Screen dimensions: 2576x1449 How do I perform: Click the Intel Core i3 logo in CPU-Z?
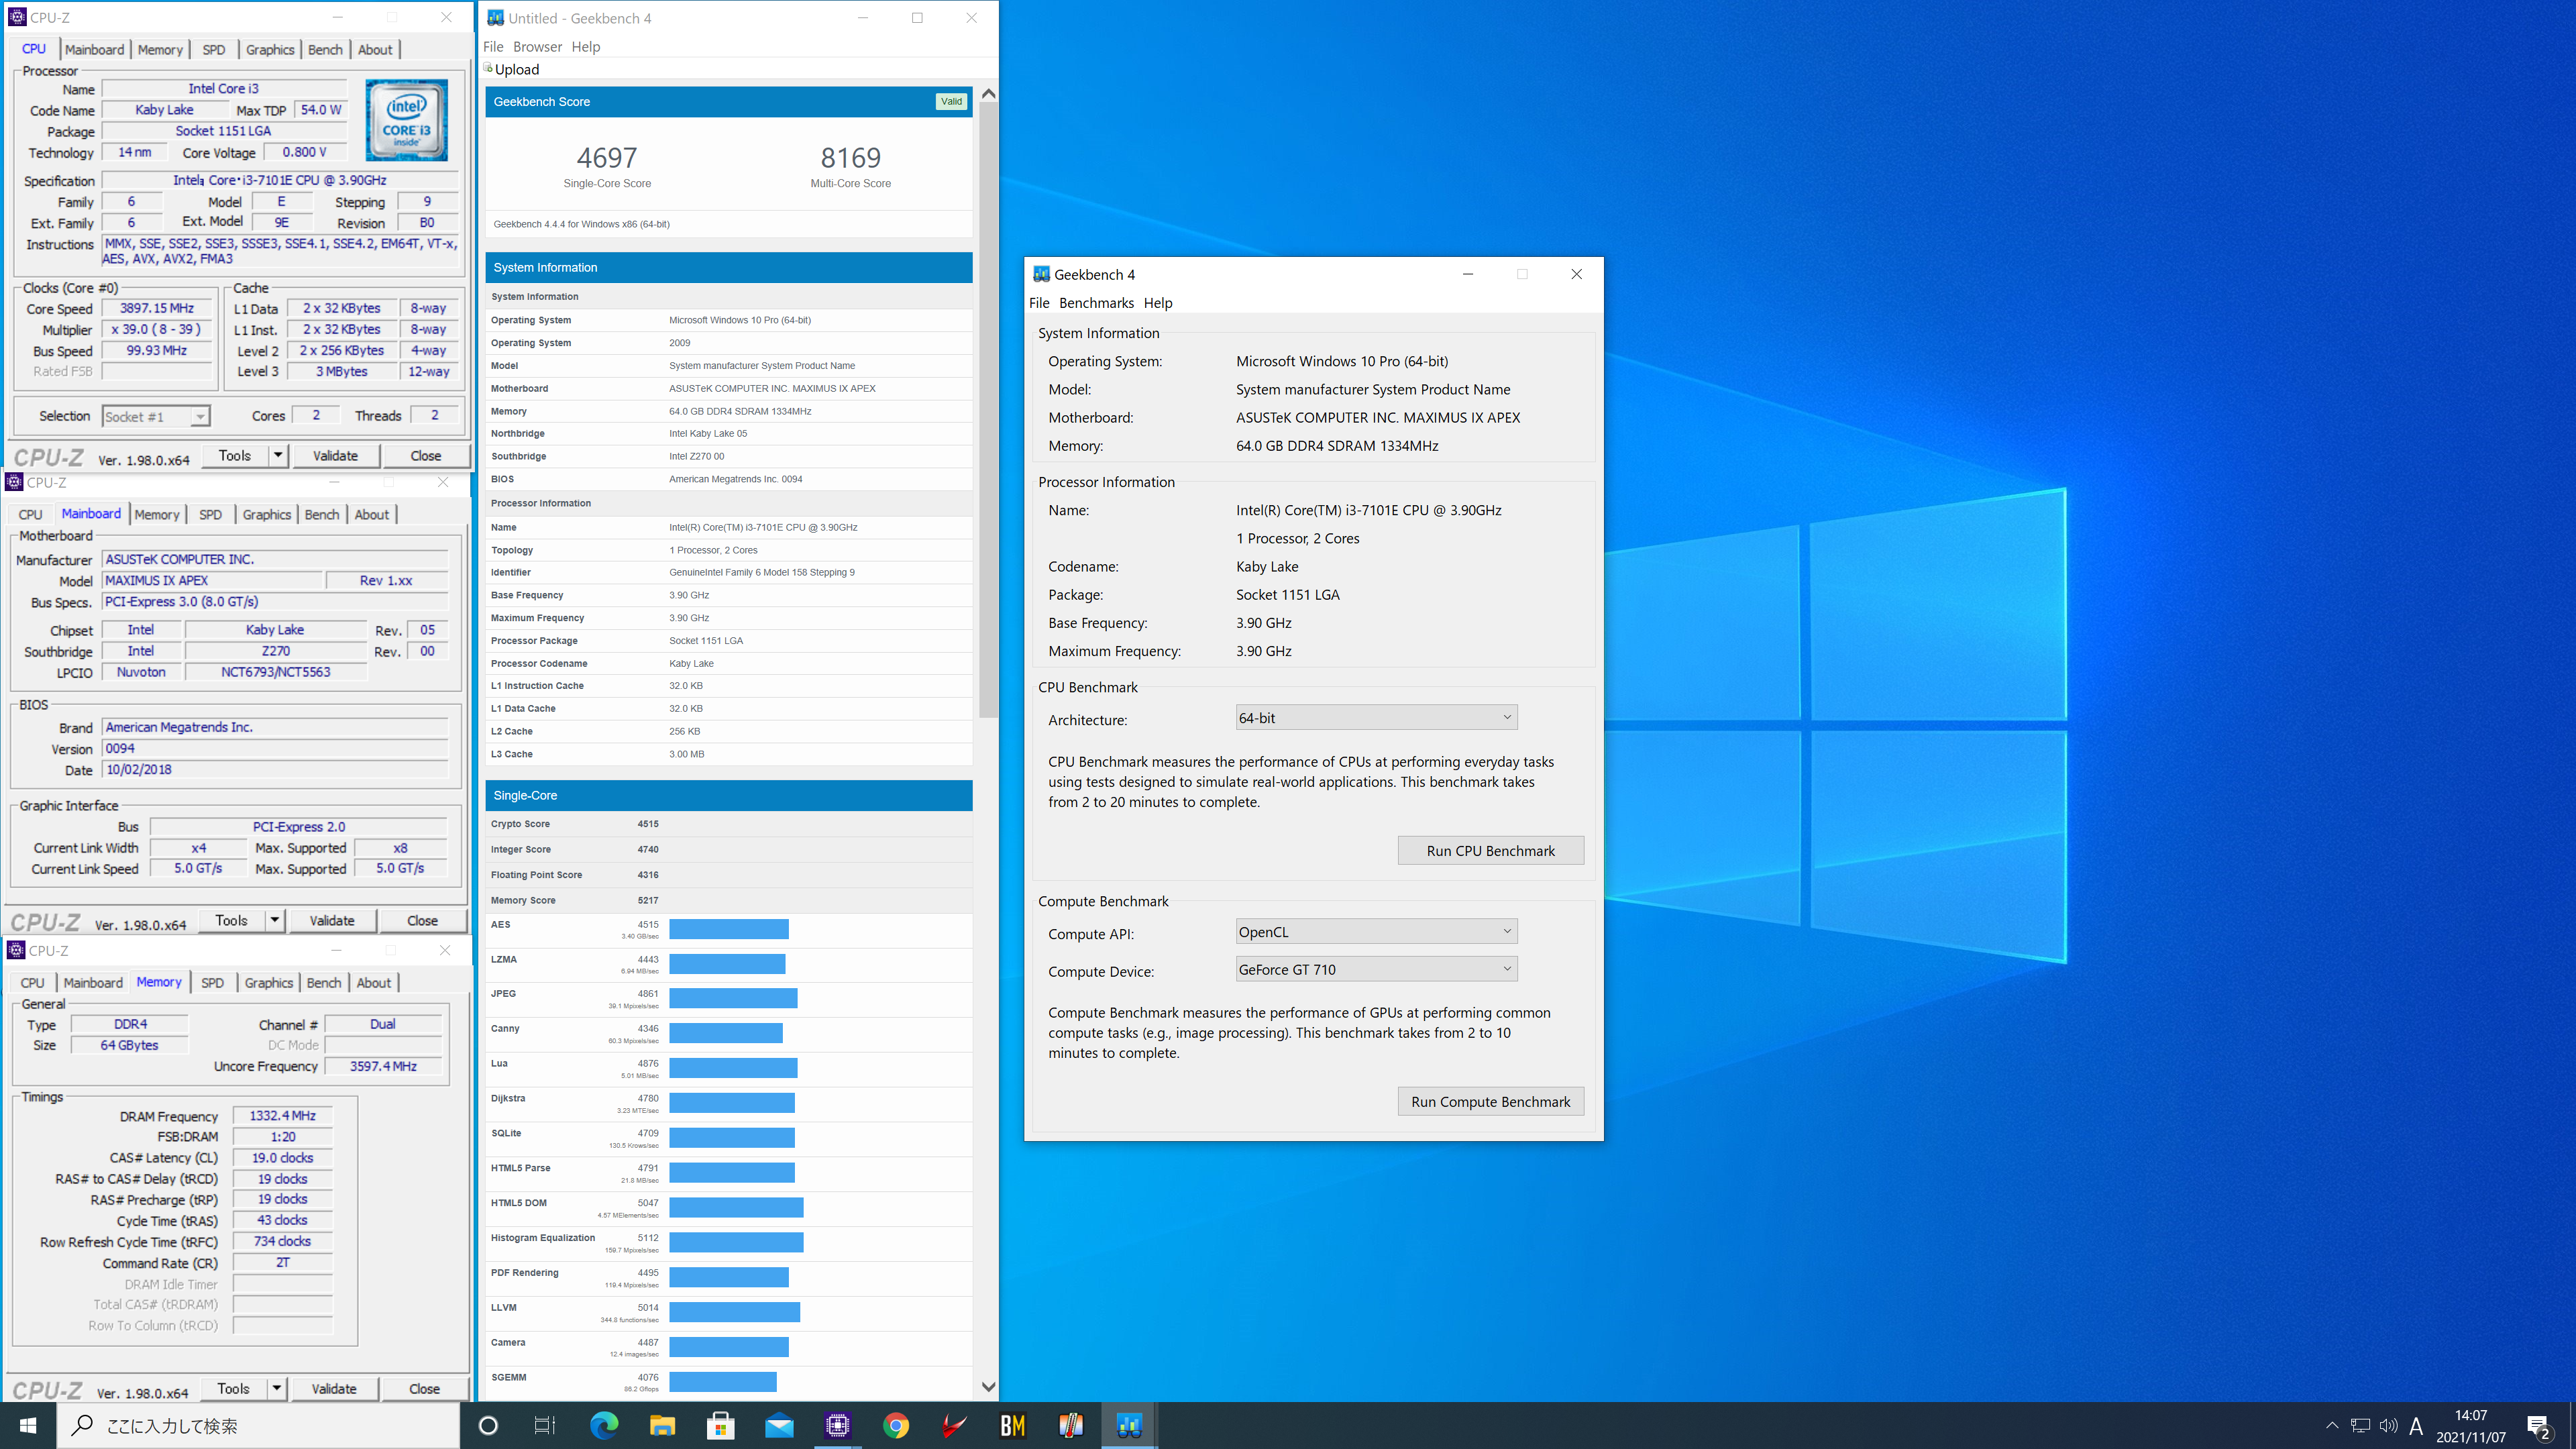click(x=406, y=120)
